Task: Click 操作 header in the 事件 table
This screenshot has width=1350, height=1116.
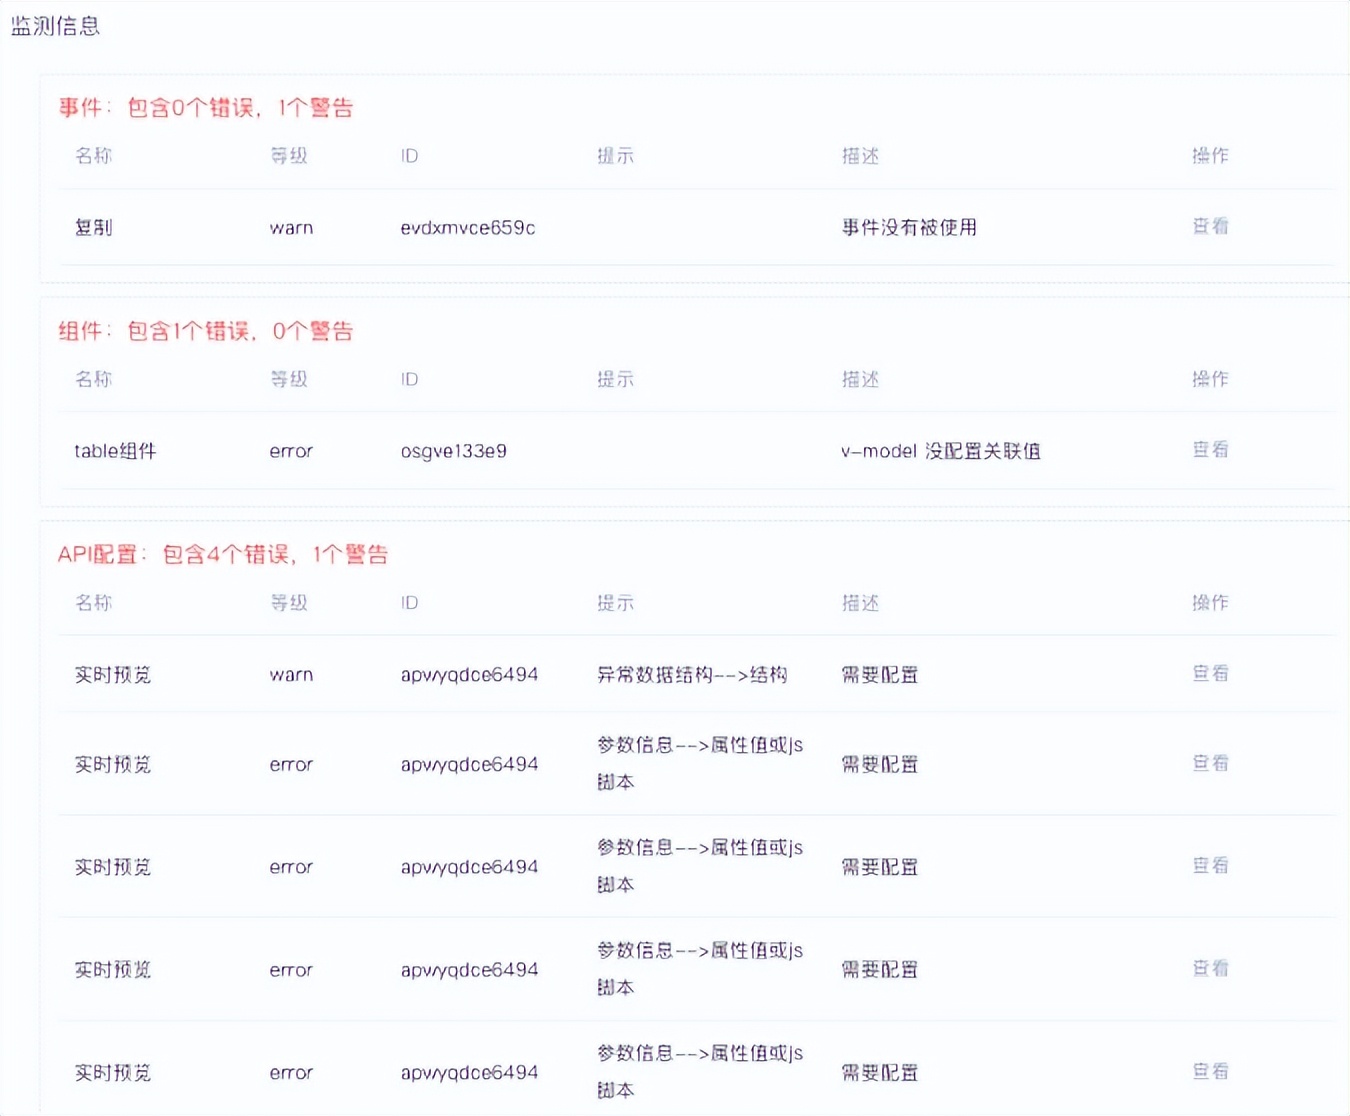Action: pyautogui.click(x=1210, y=155)
